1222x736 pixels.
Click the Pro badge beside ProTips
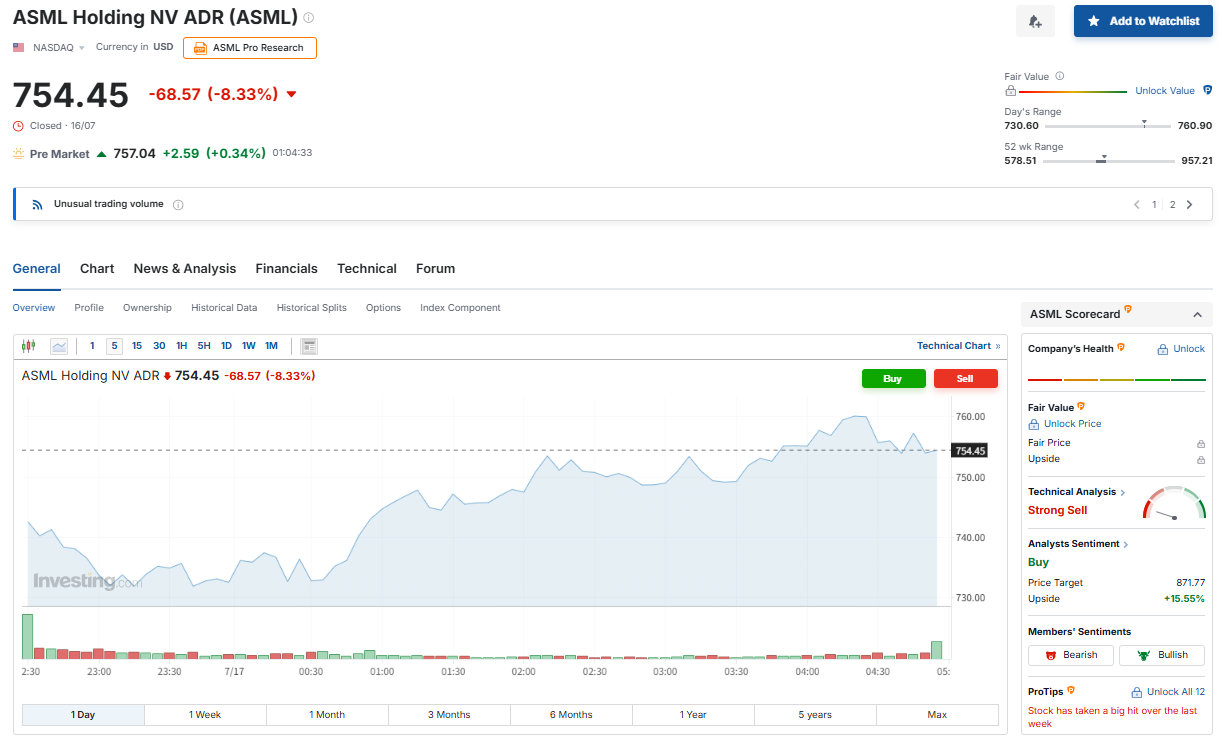(1071, 690)
